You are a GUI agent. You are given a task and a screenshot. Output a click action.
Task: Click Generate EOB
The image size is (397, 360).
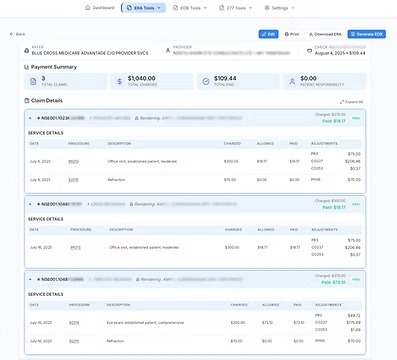pos(367,34)
